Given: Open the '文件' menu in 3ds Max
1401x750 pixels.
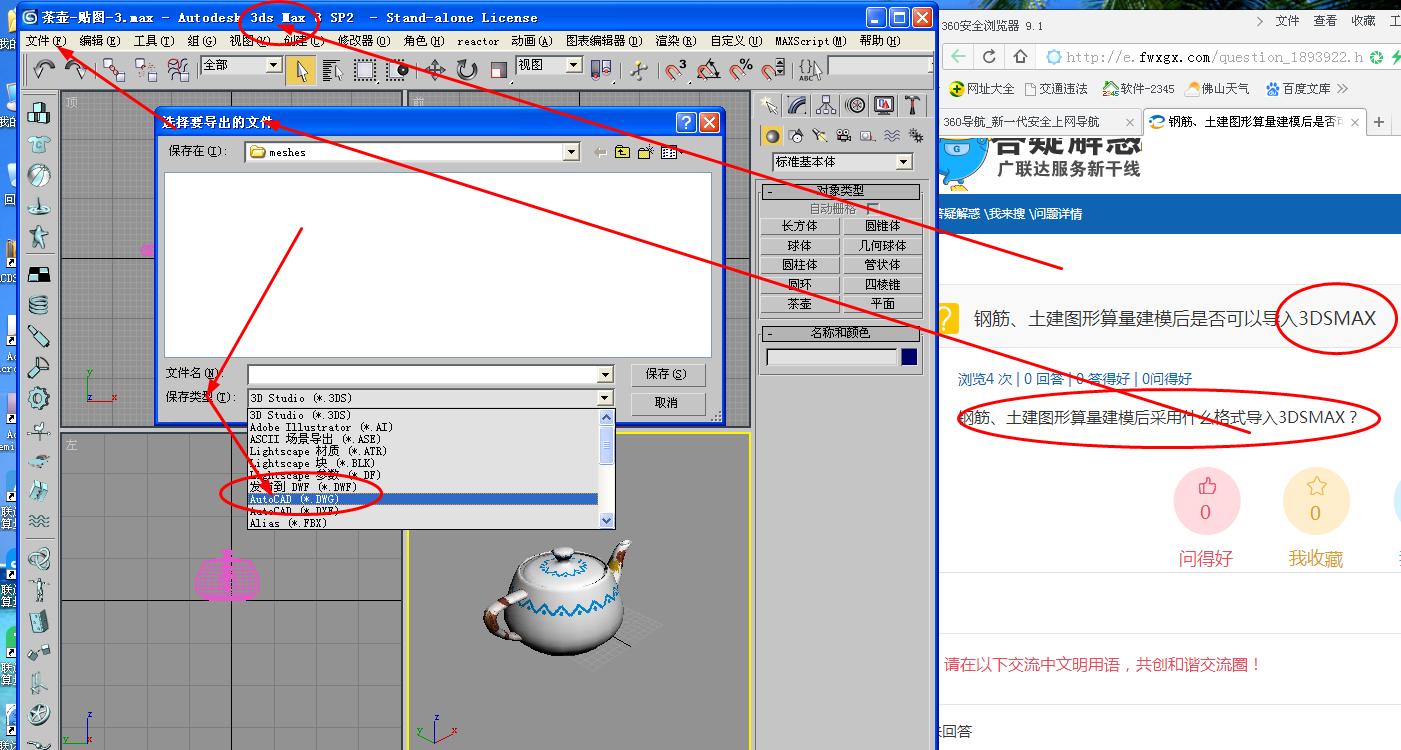Looking at the screenshot, I should pos(46,41).
